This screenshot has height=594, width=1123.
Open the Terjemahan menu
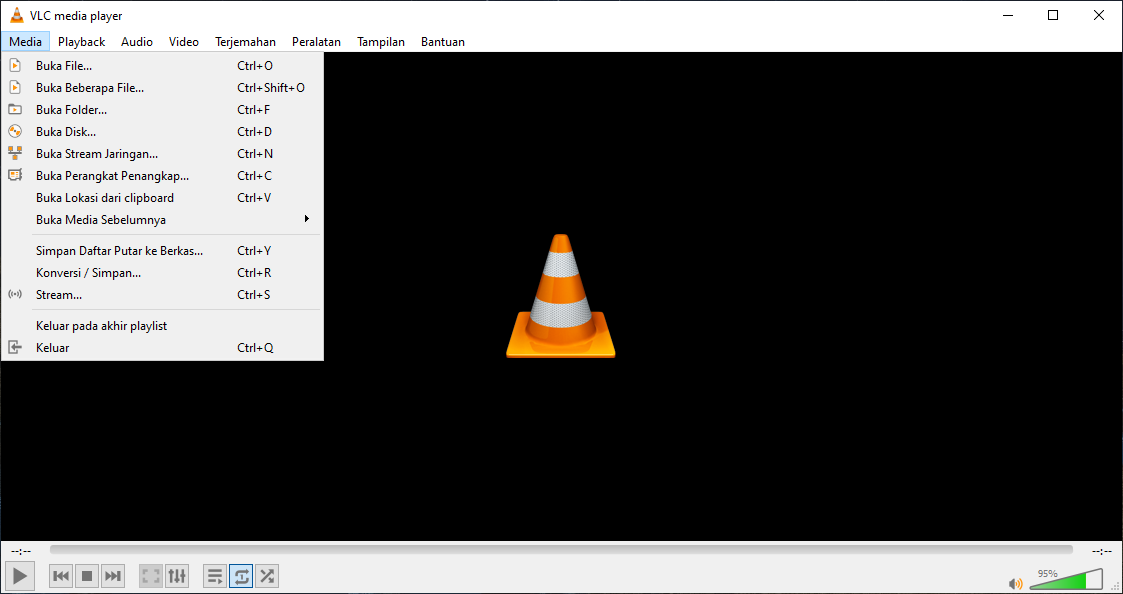pyautogui.click(x=245, y=41)
